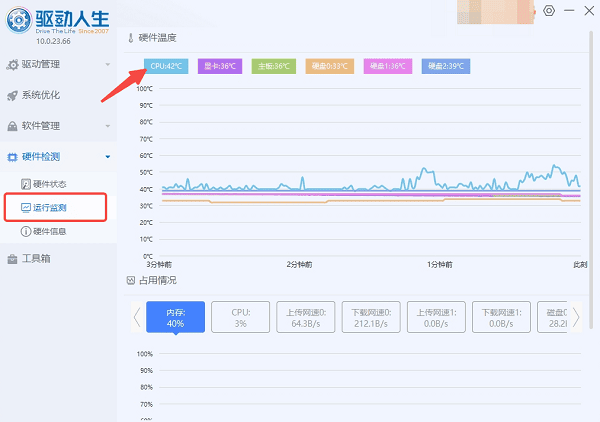Select the 内存 40% usage tab

(x=175, y=318)
